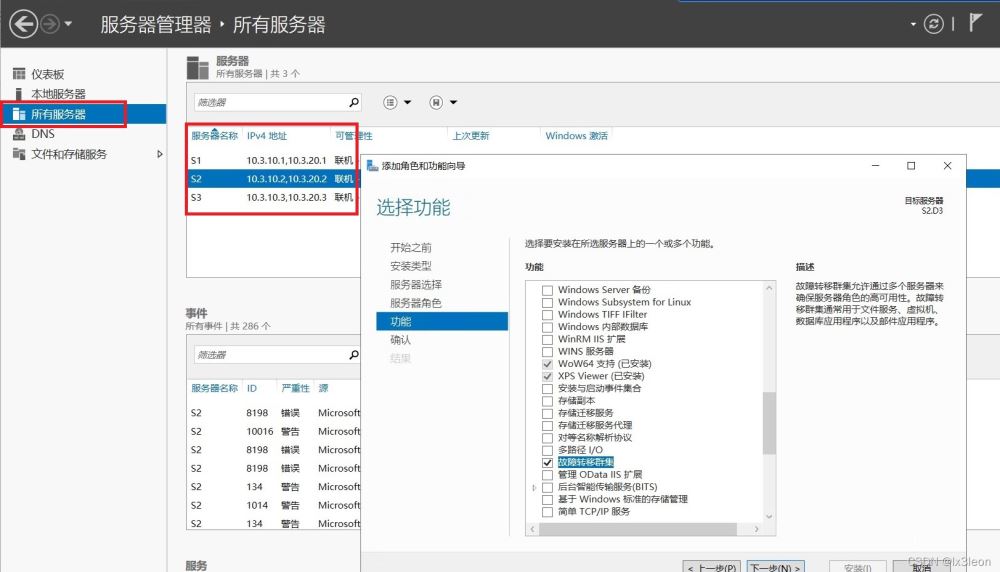Screen dimensions: 1000x572
Task: Go to 服务器角色 wizard step
Action: coord(415,303)
